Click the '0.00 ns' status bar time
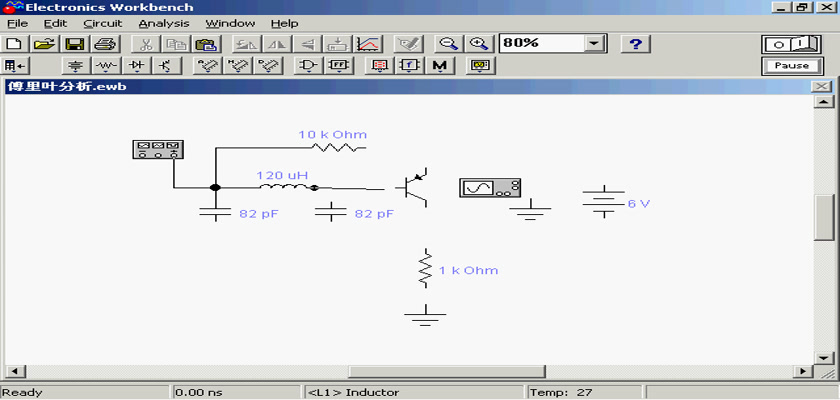Viewport: 840px width, 400px height. coord(199,393)
